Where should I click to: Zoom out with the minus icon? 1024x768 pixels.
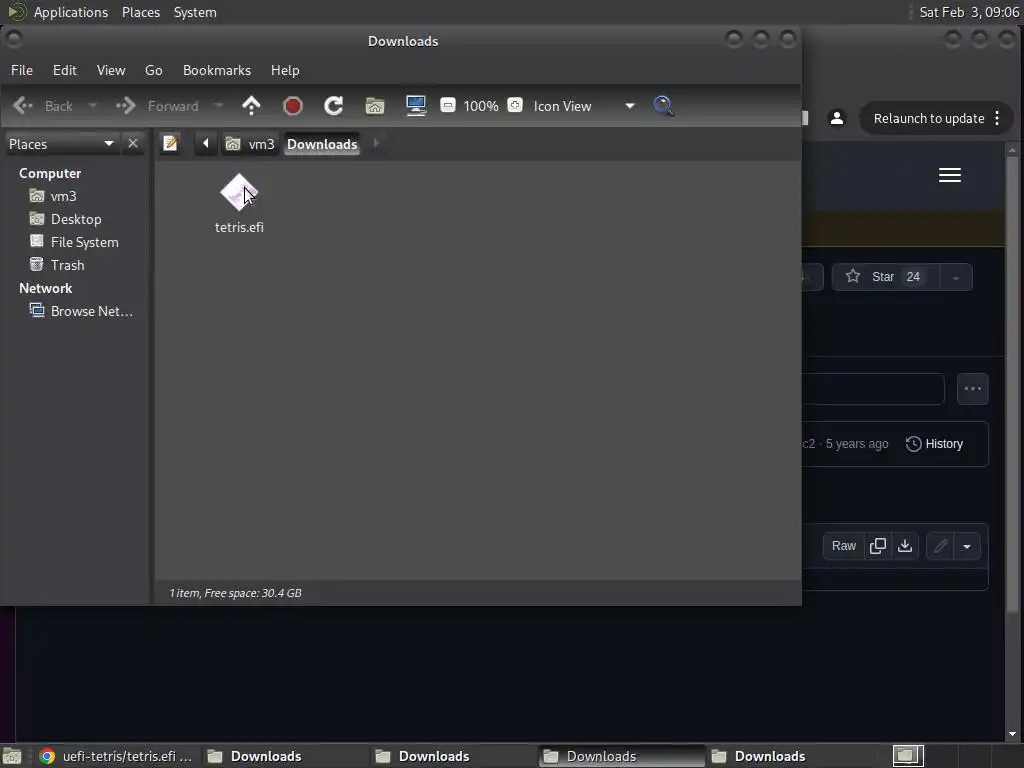(x=448, y=105)
